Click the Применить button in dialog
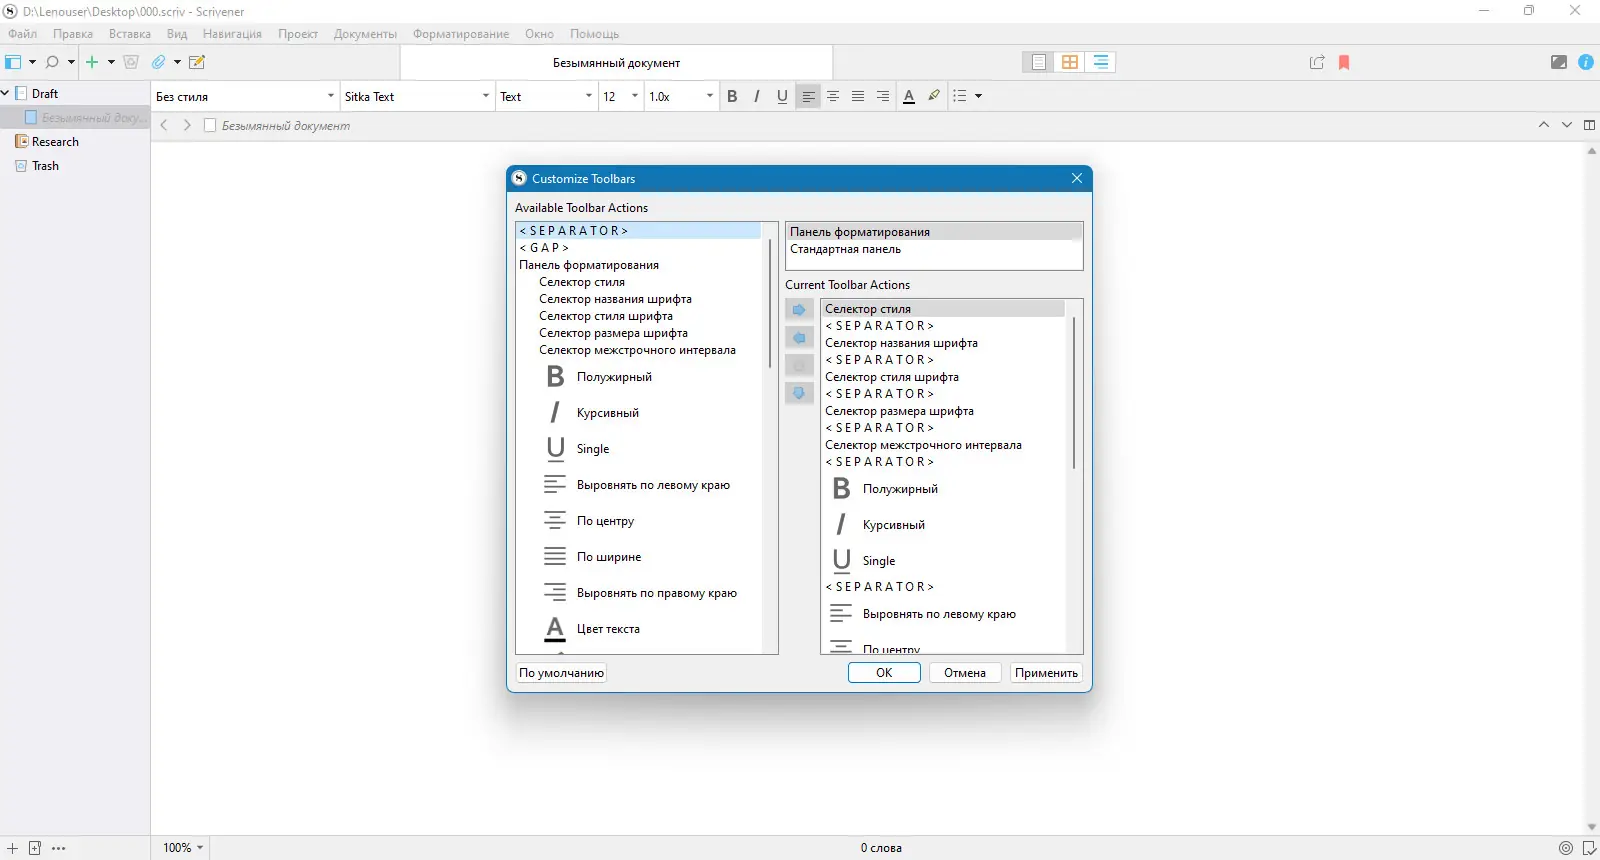The height and width of the screenshot is (860, 1600). pos(1046,673)
